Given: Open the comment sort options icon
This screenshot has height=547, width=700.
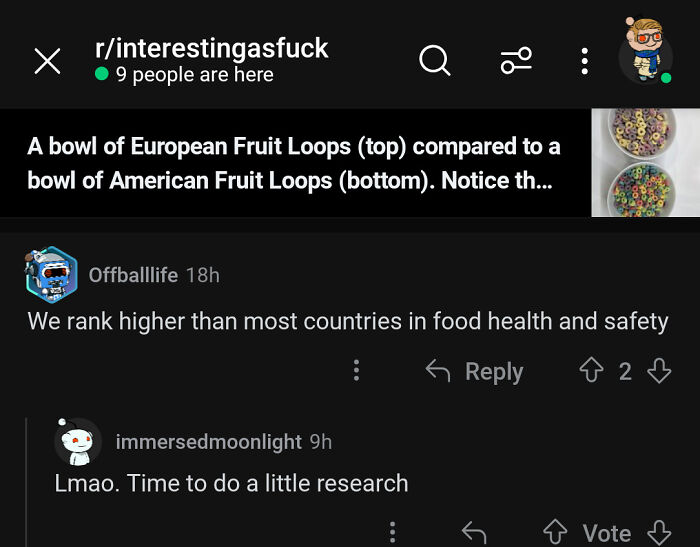Looking at the screenshot, I should pos(516,61).
